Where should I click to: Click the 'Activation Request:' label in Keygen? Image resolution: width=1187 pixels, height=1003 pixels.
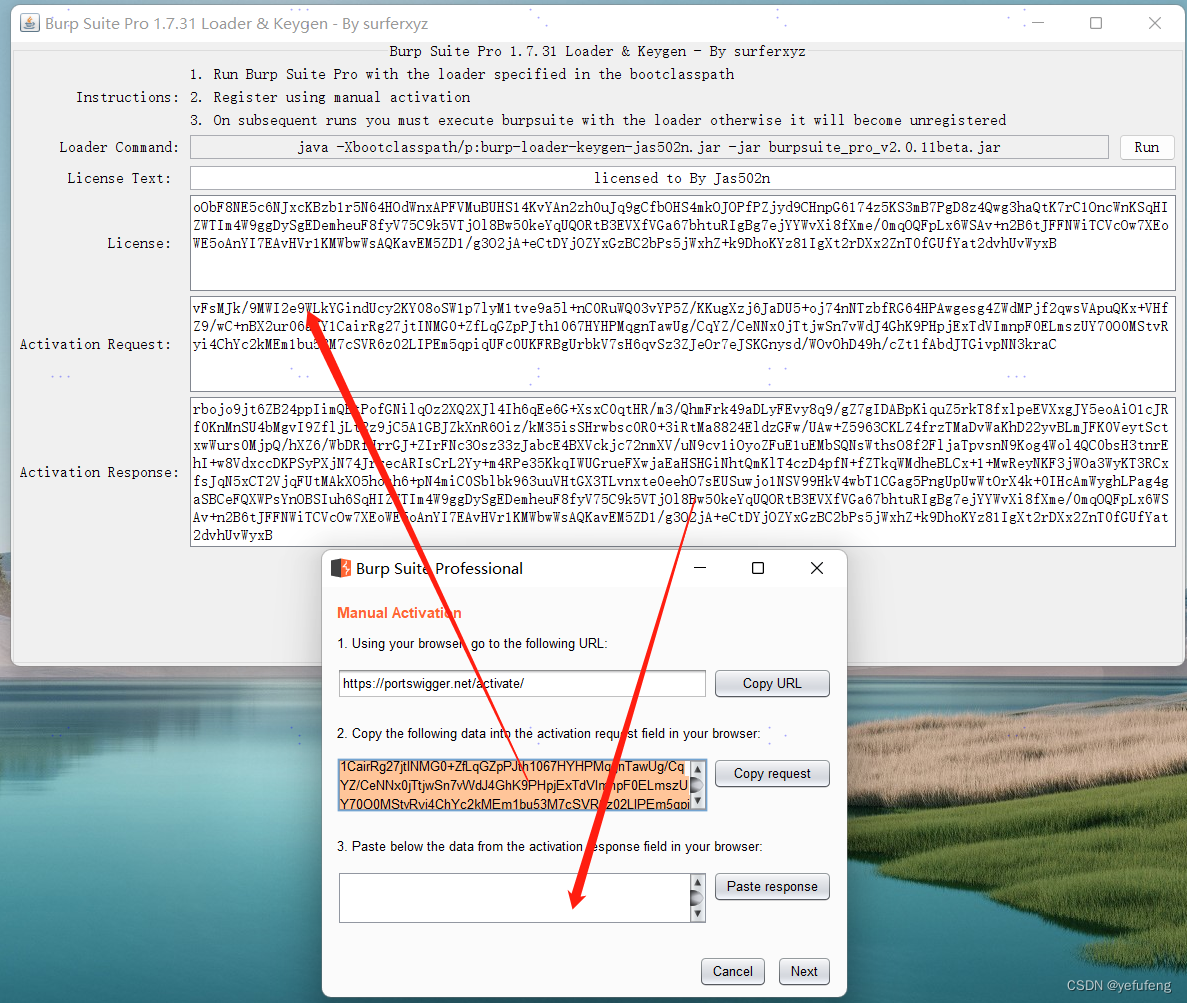point(95,344)
